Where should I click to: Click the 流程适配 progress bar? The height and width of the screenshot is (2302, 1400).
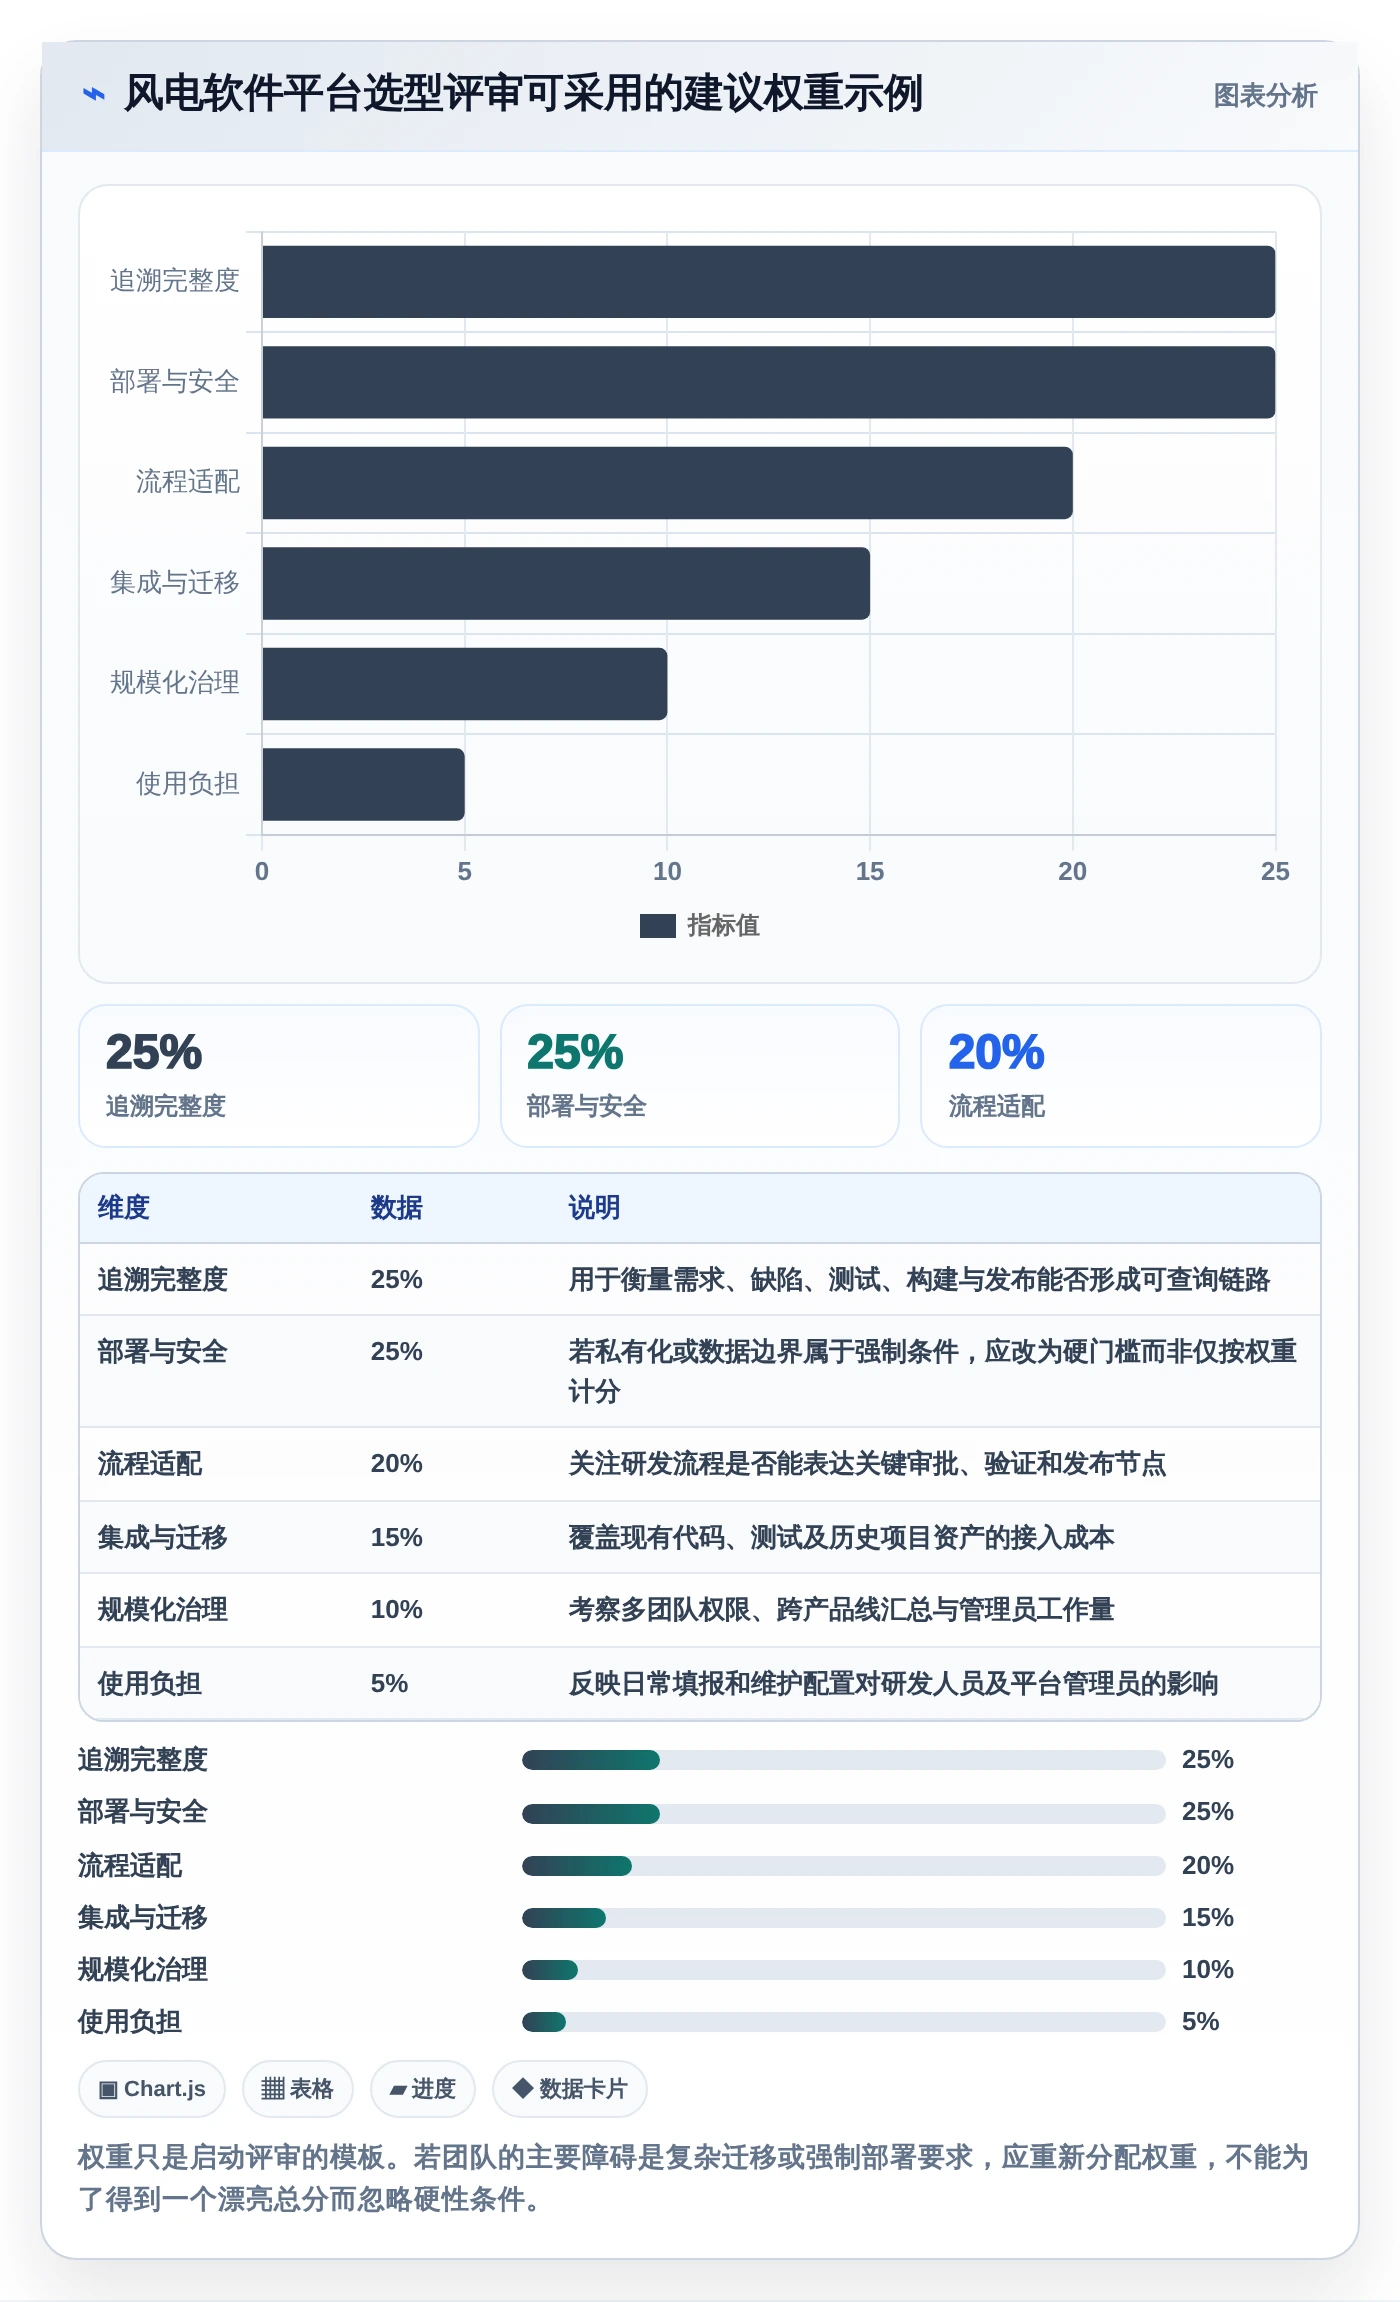(844, 1866)
